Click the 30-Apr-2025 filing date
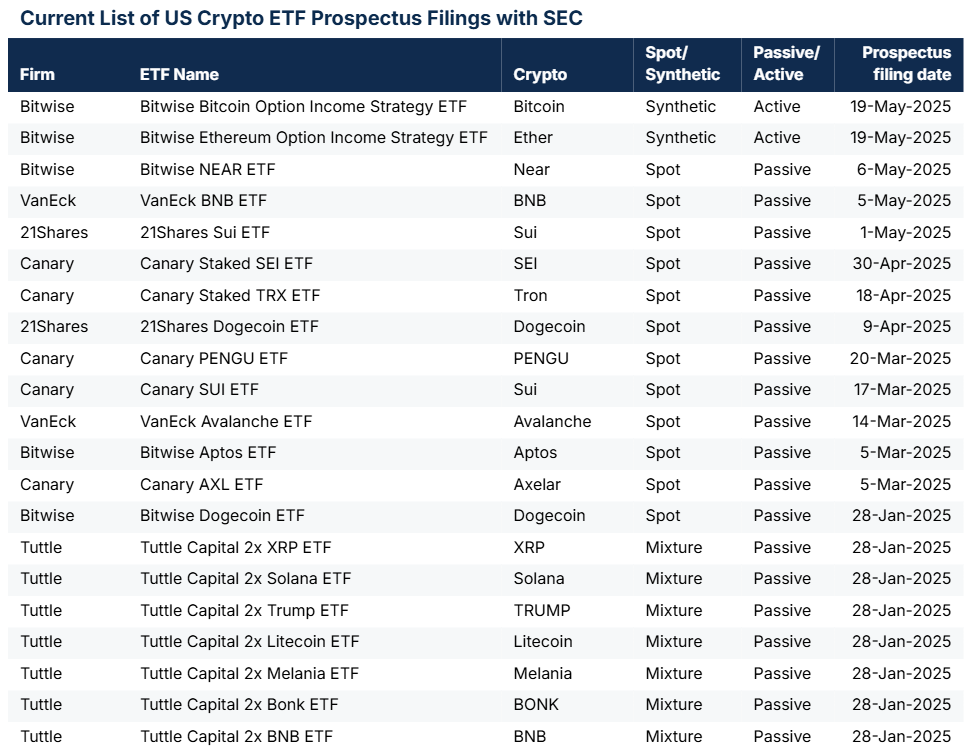 click(902, 263)
